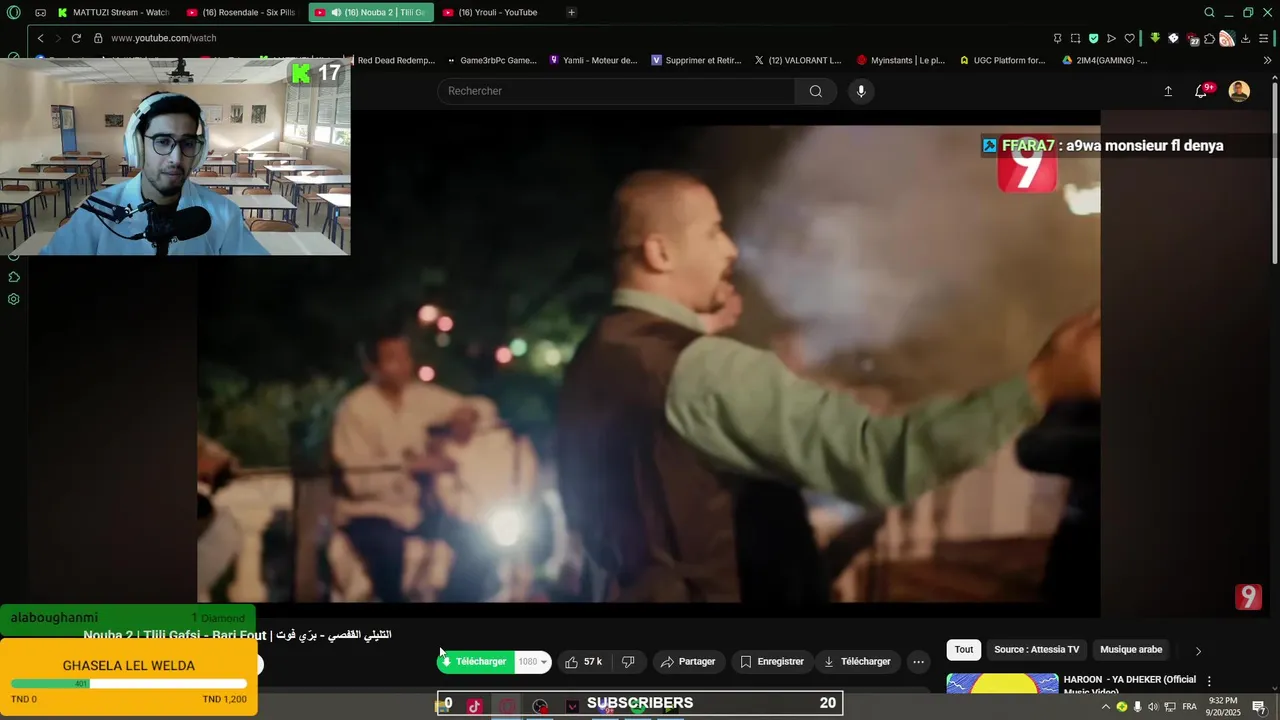Viewport: 1280px width, 720px height.
Task: Click the Rechercher search field
Action: 616,91
